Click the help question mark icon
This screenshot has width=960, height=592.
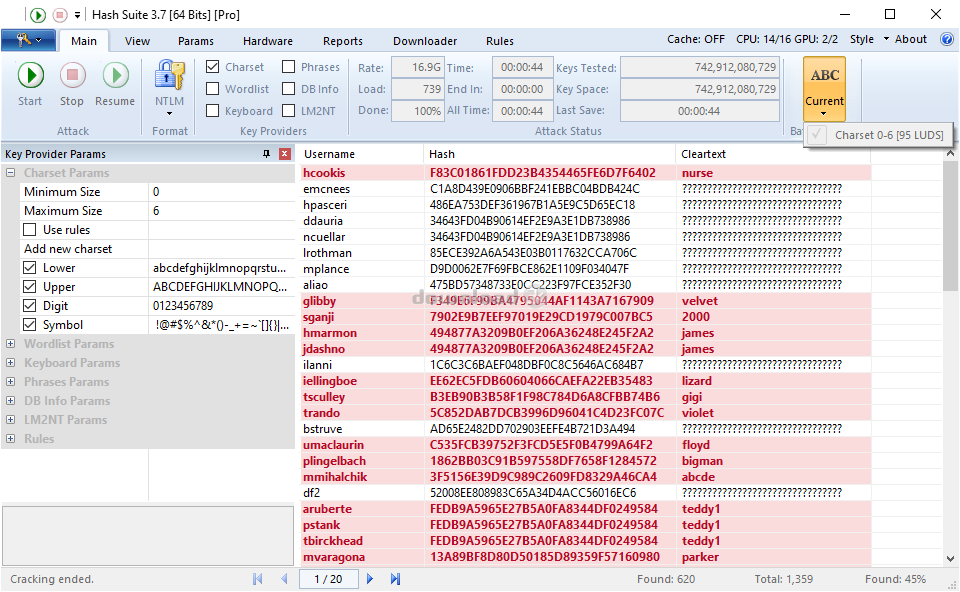[947, 39]
